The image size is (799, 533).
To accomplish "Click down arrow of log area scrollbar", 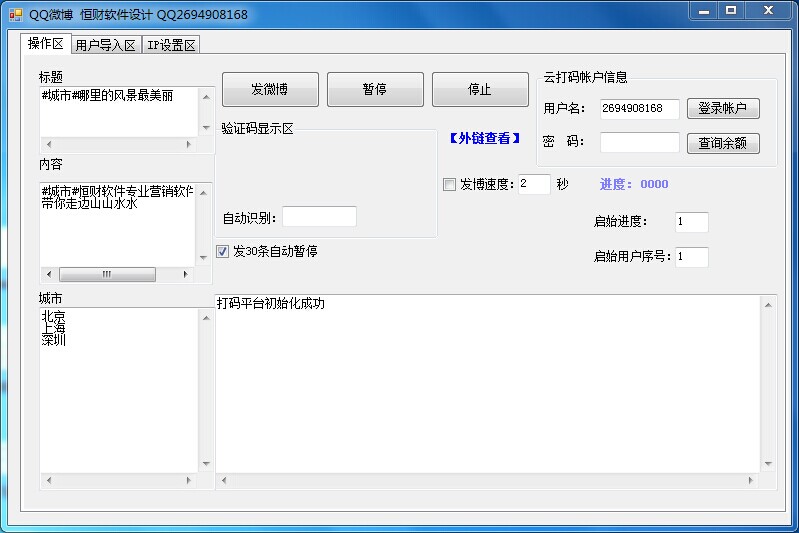I will (x=768, y=464).
